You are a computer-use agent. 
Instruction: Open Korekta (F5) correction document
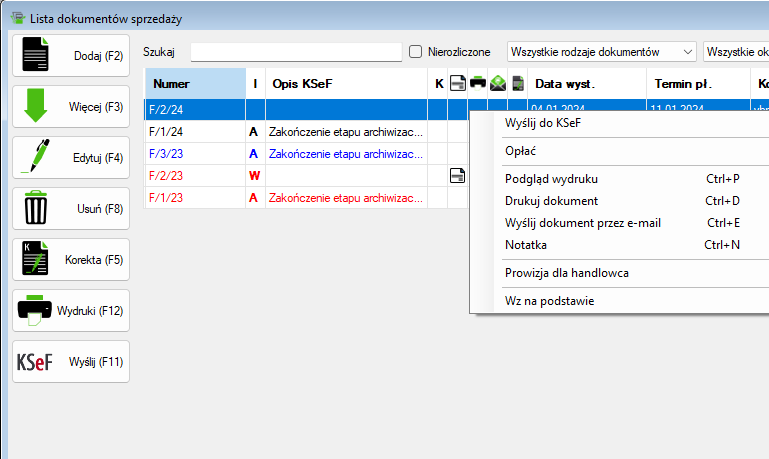(71, 260)
